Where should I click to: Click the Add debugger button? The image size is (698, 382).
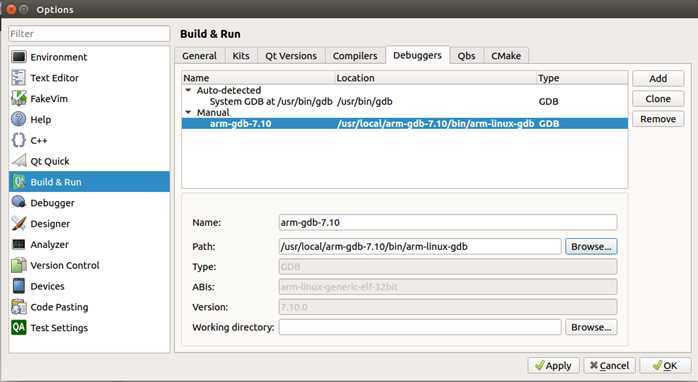[658, 79]
